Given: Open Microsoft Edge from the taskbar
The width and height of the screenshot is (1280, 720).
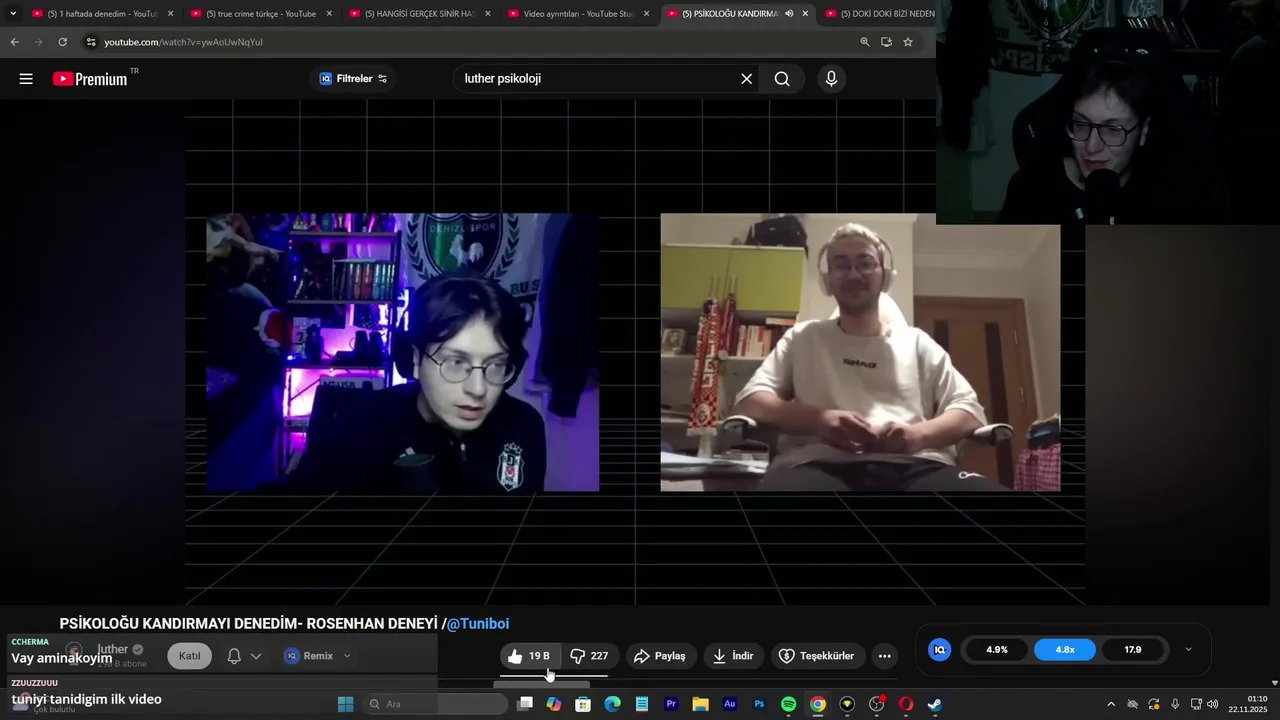Looking at the screenshot, I should [x=613, y=704].
